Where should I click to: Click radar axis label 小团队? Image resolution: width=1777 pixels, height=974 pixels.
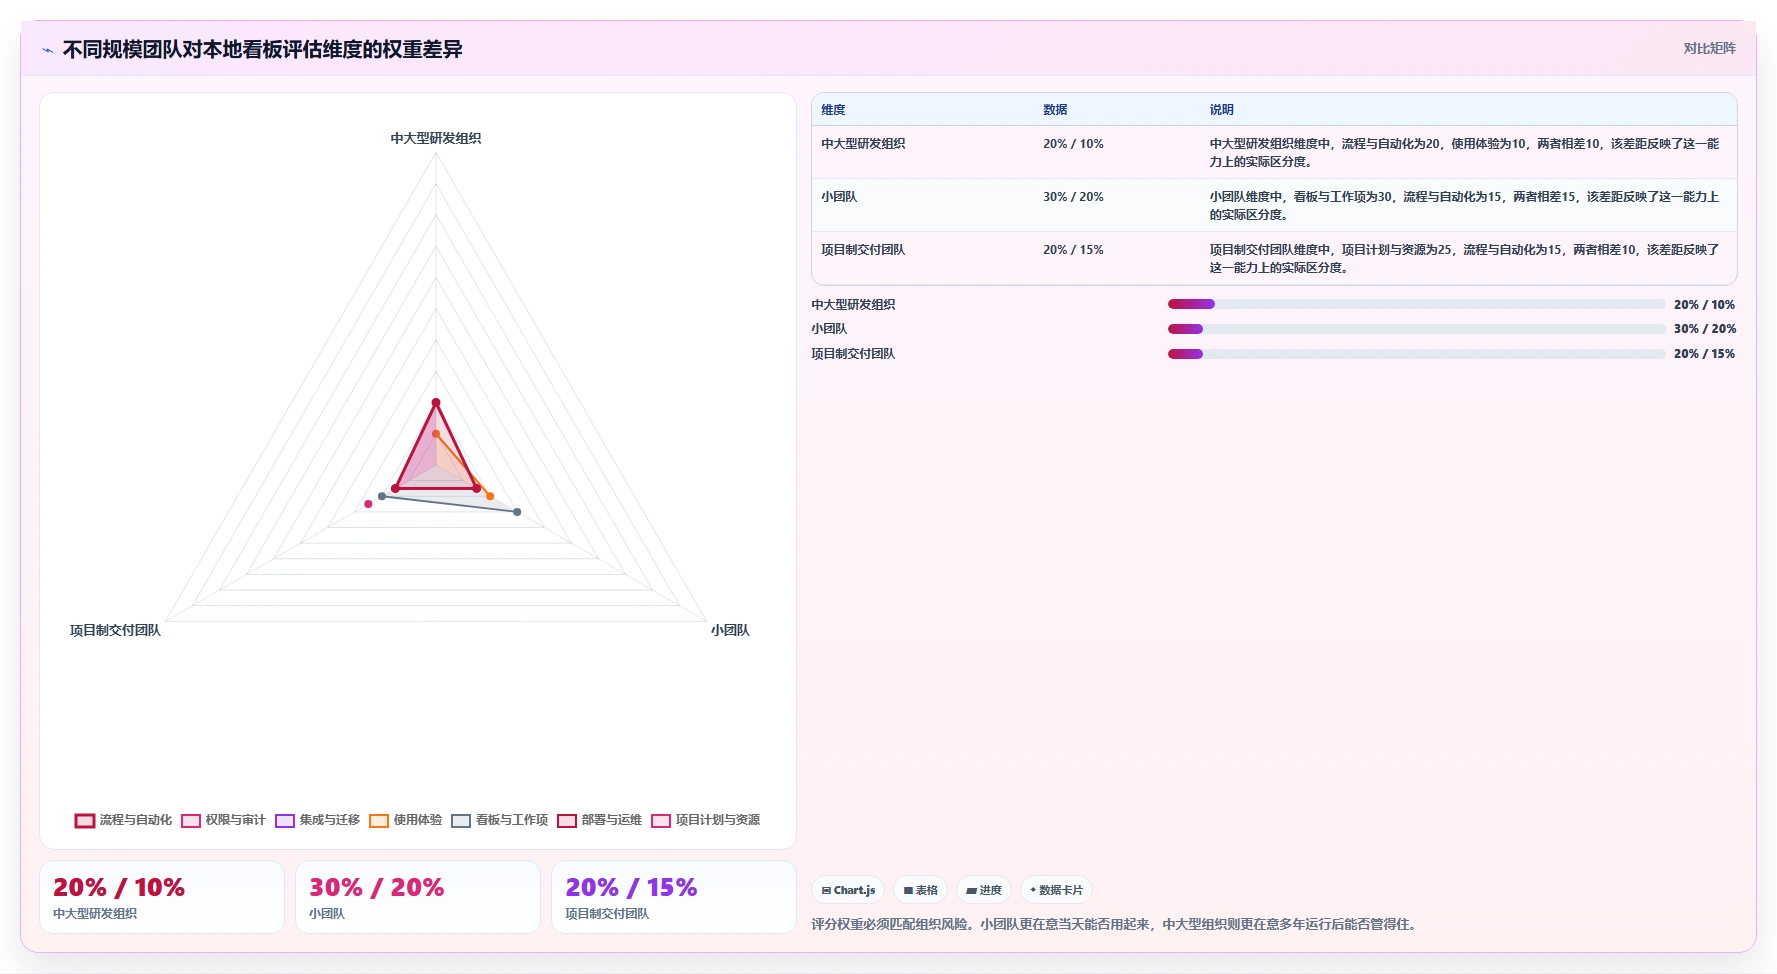pos(730,630)
